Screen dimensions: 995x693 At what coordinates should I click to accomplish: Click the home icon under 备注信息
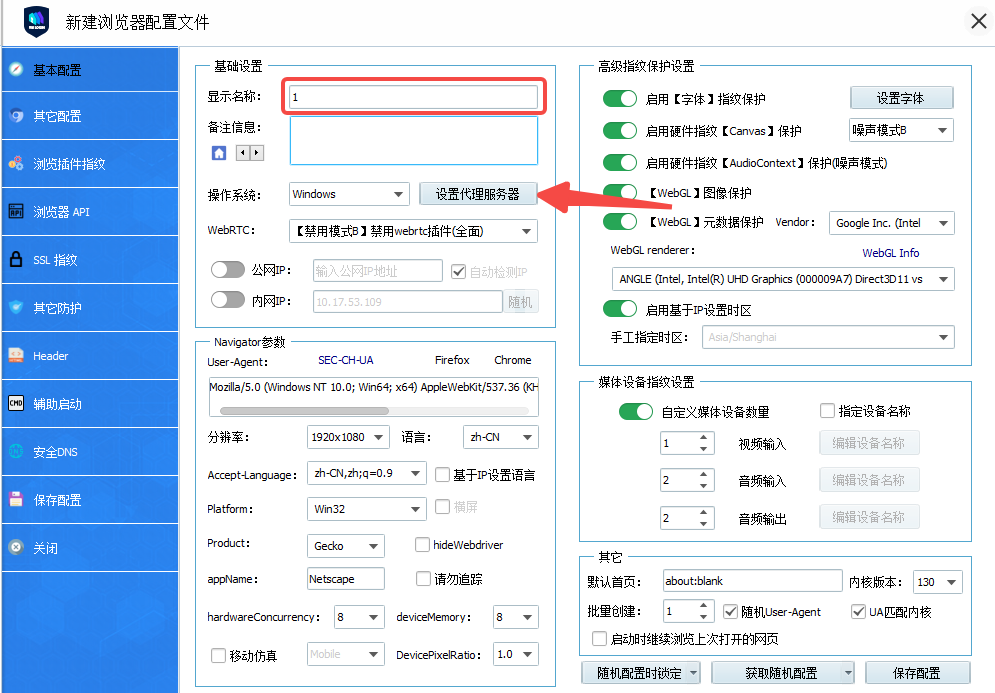[219, 153]
